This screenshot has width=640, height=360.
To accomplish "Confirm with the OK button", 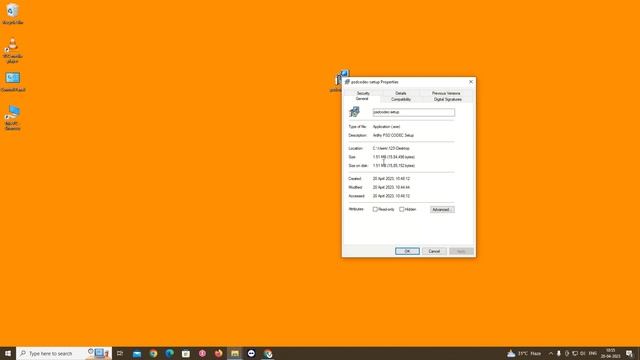I will [x=407, y=251].
